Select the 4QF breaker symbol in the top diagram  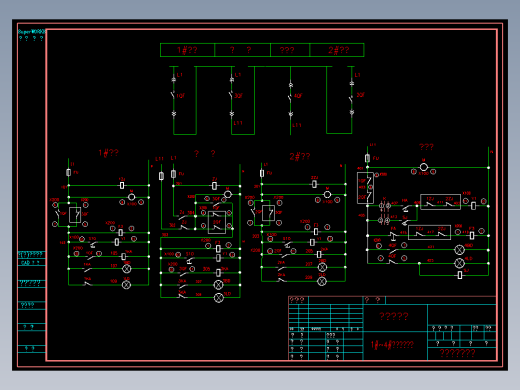[290, 97]
